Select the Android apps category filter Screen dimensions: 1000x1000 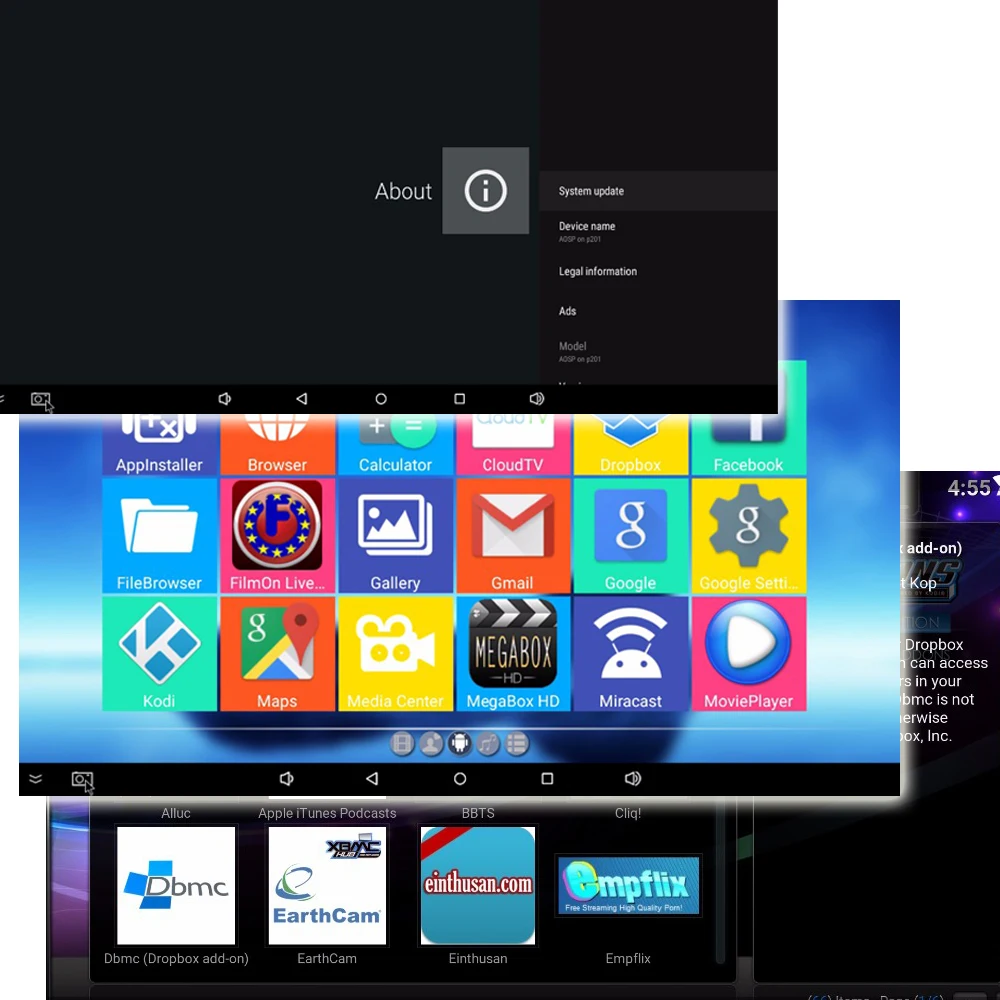coord(460,744)
